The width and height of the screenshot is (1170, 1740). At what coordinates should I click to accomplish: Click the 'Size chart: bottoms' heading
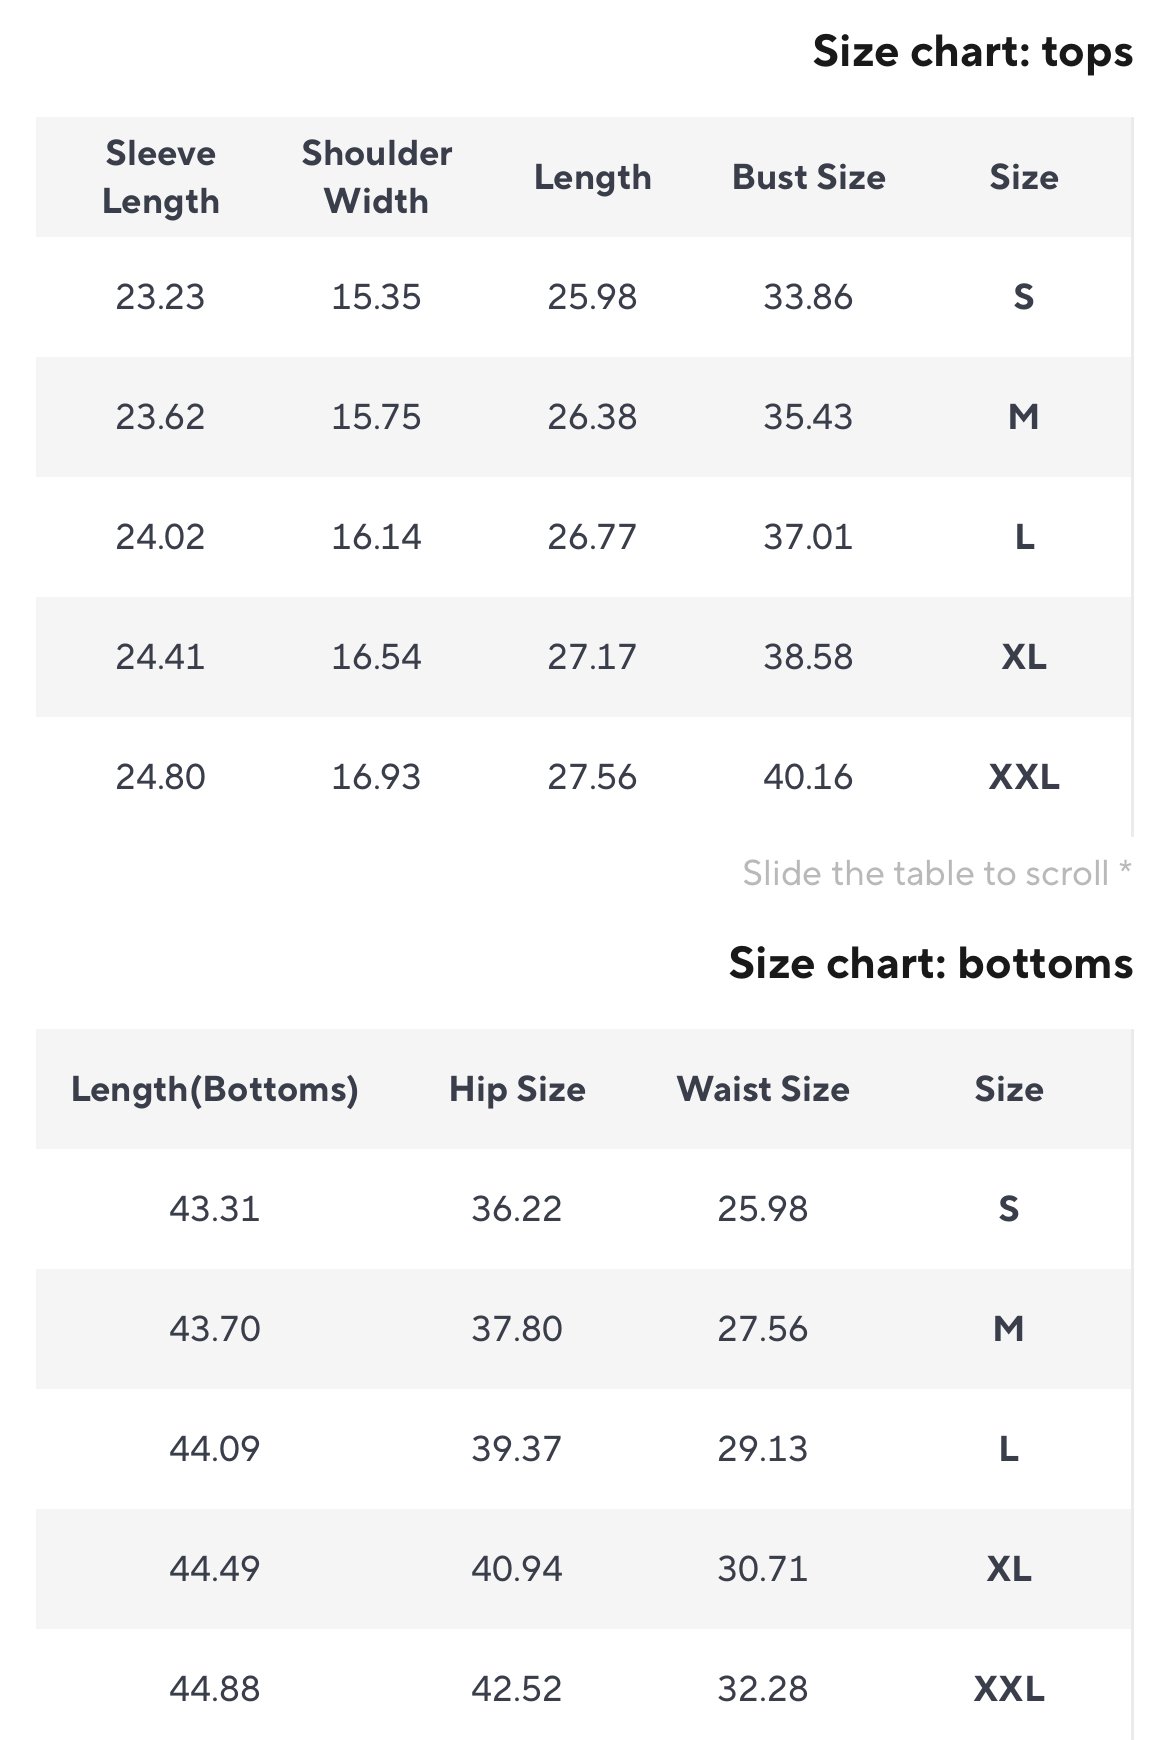(x=931, y=963)
